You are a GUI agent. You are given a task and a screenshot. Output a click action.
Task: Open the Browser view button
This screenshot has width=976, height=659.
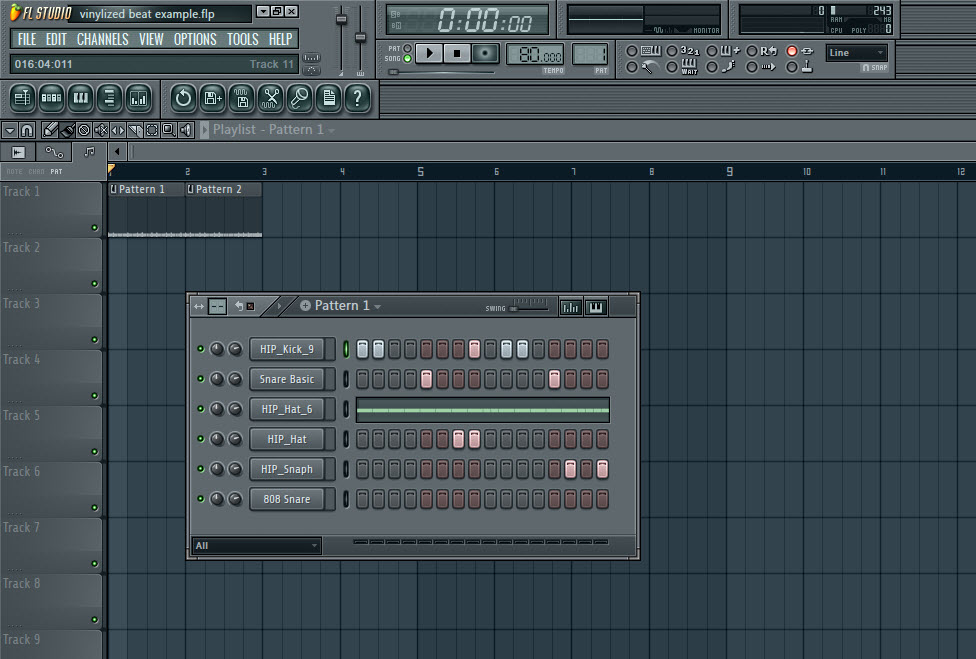[109, 98]
